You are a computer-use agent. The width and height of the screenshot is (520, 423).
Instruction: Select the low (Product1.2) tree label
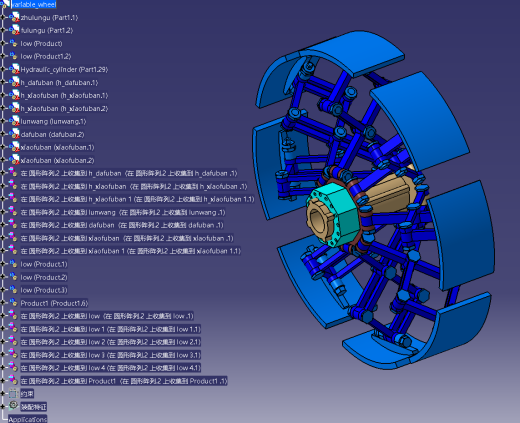[x=46, y=56]
